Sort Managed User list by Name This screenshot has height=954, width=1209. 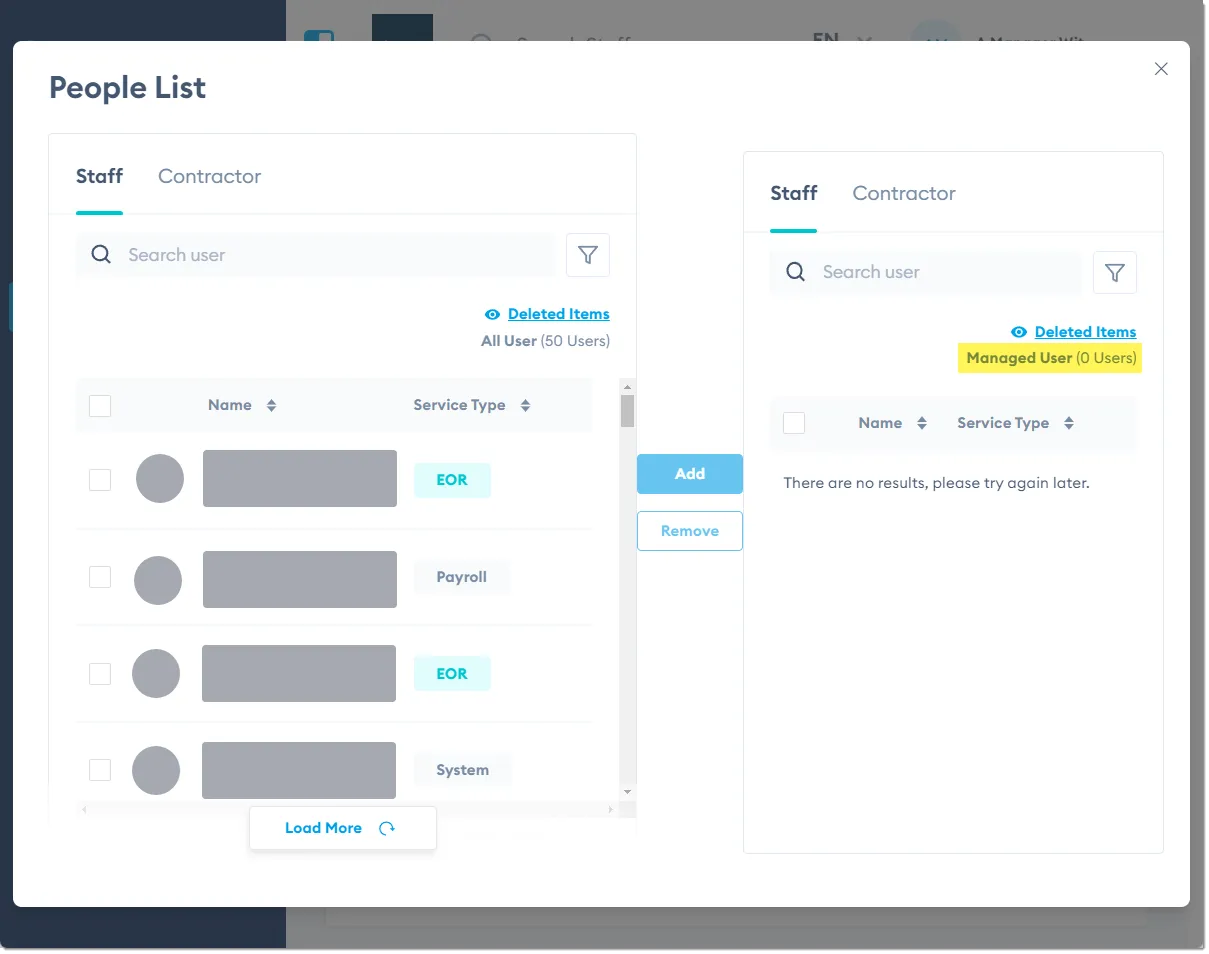[x=922, y=423]
